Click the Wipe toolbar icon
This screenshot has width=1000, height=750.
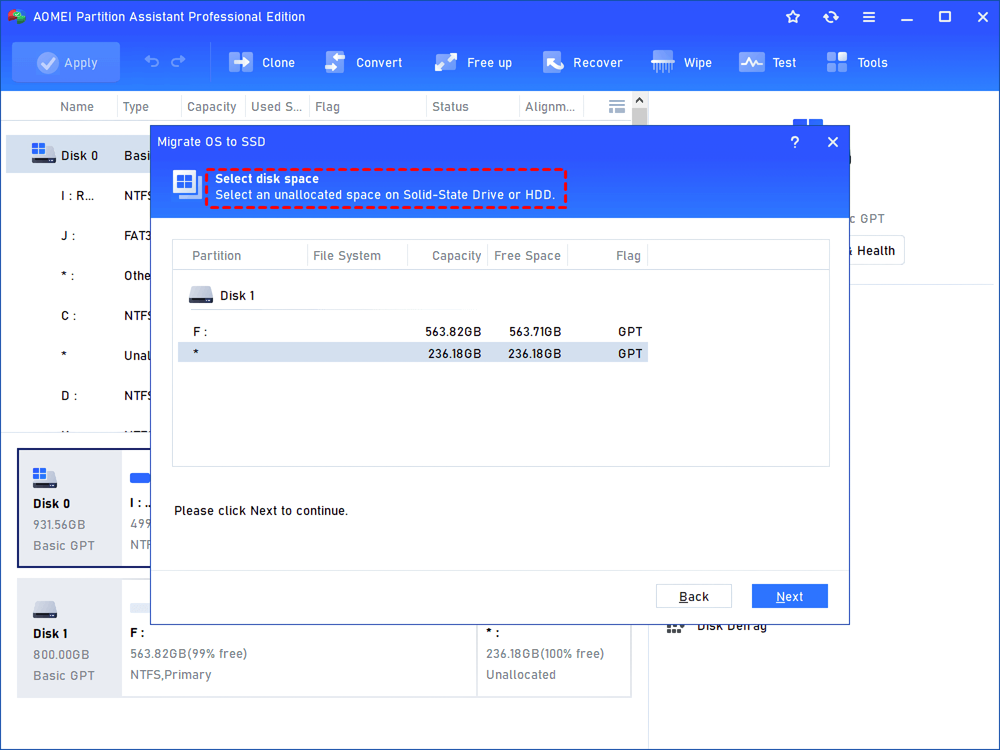pos(663,62)
